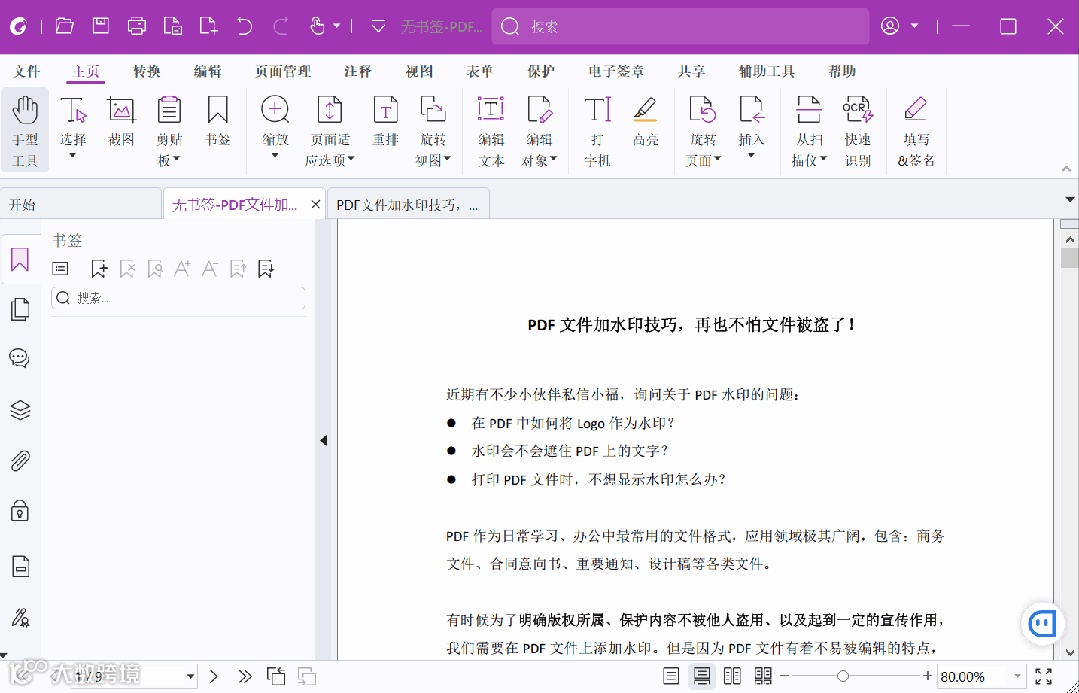The width and height of the screenshot is (1079, 693).
Task: Collapse the bookmark navigation panel arrow
Action: click(323, 440)
